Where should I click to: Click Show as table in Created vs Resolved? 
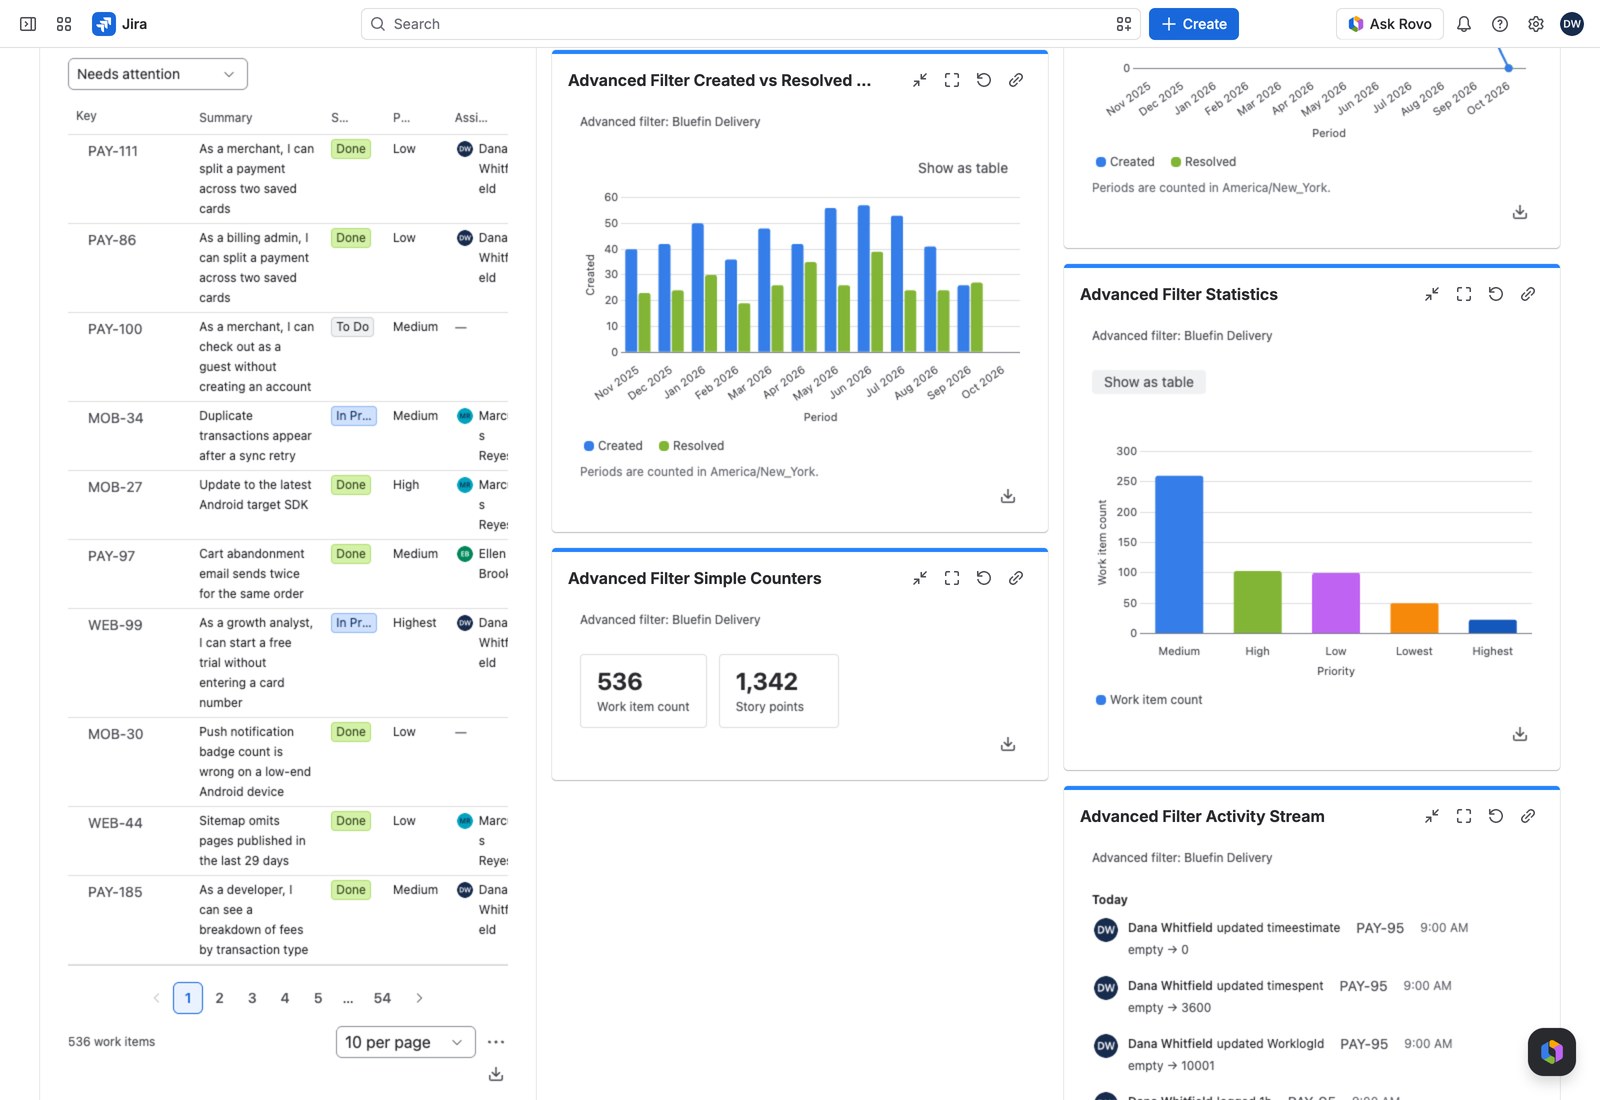click(x=963, y=168)
